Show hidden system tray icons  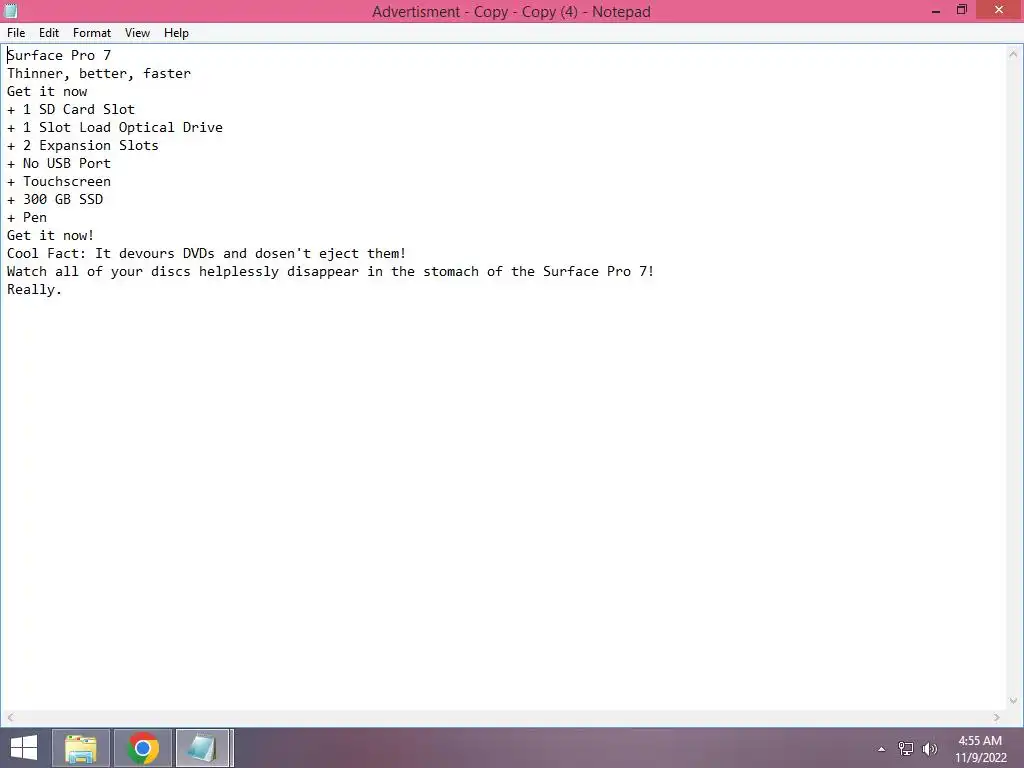tap(882, 749)
